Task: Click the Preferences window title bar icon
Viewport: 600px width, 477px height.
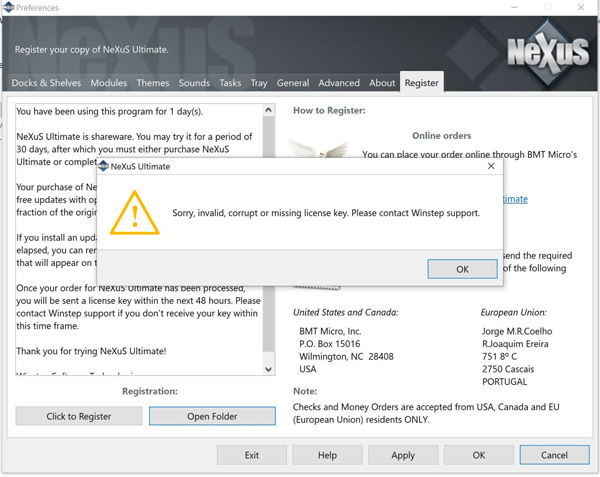Action: click(x=7, y=8)
